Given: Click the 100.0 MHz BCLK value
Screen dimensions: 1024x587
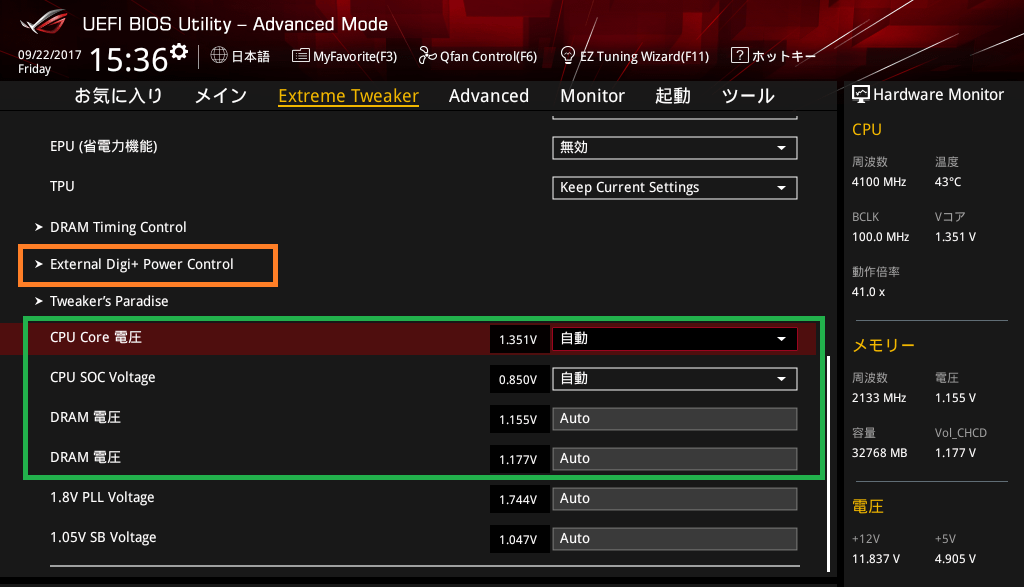Looking at the screenshot, I should [880, 237].
